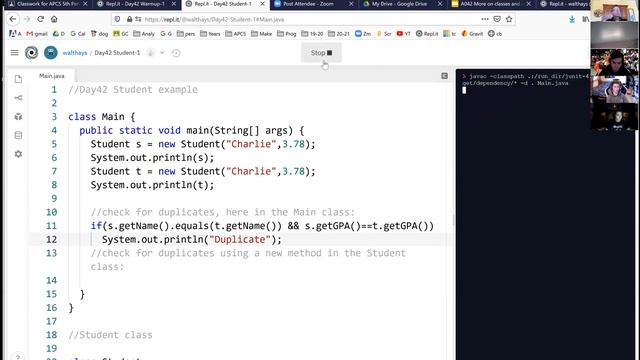The height and width of the screenshot is (360, 640).
Task: Open the Packages sidebar panel
Action: click(x=18, y=116)
